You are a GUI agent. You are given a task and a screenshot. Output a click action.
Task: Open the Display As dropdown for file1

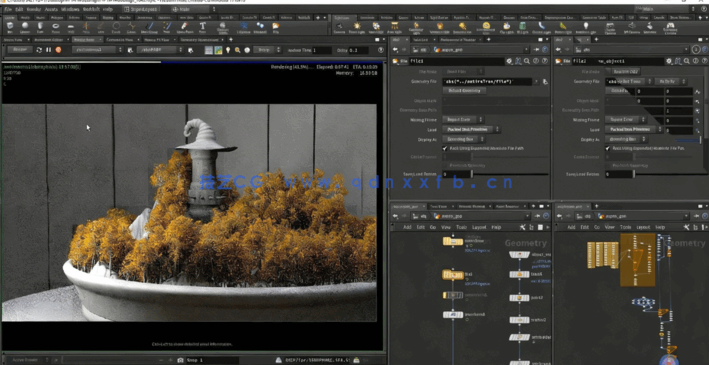464,139
